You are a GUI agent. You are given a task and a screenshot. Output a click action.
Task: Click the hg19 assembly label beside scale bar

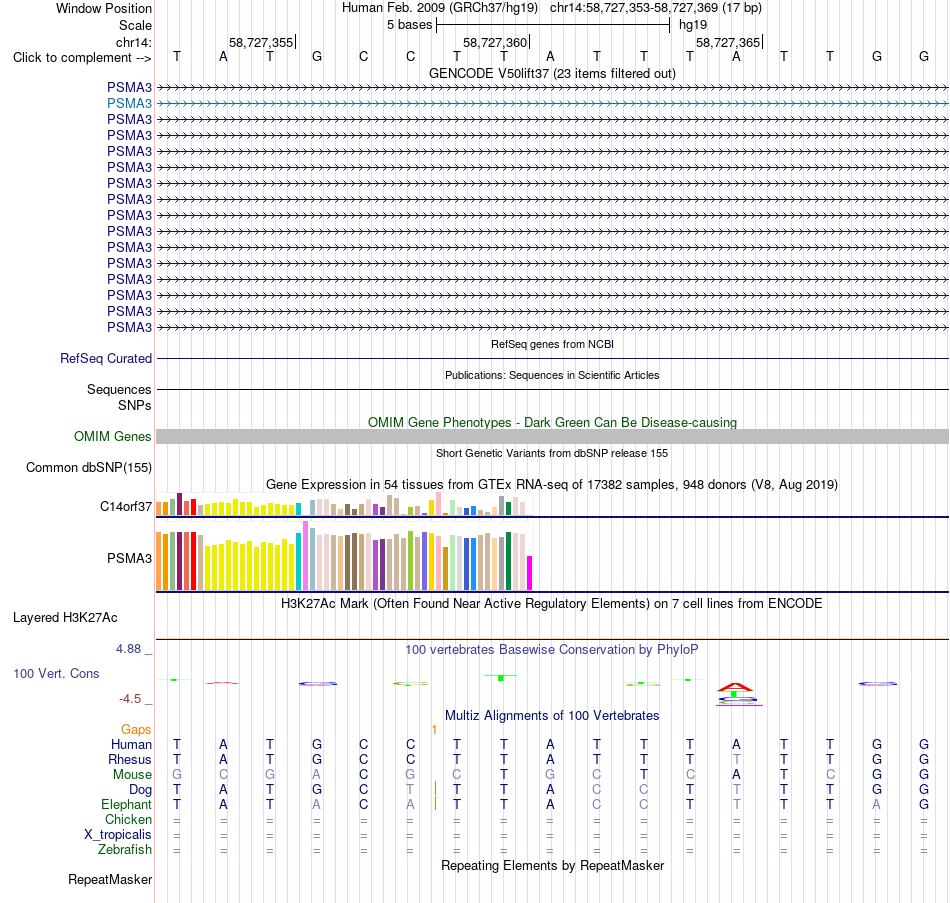(x=693, y=25)
